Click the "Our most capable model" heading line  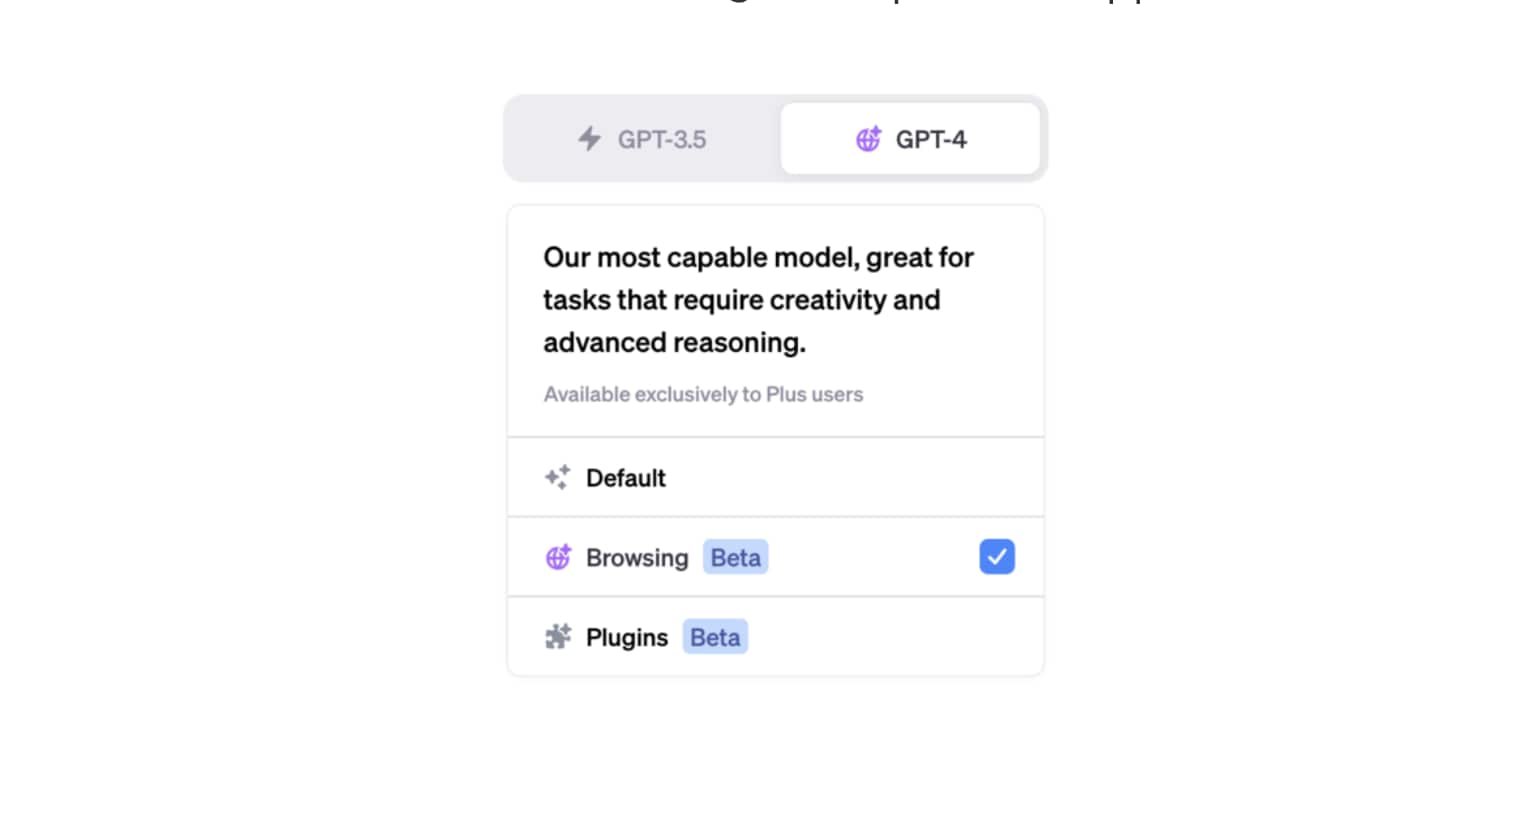(758, 258)
